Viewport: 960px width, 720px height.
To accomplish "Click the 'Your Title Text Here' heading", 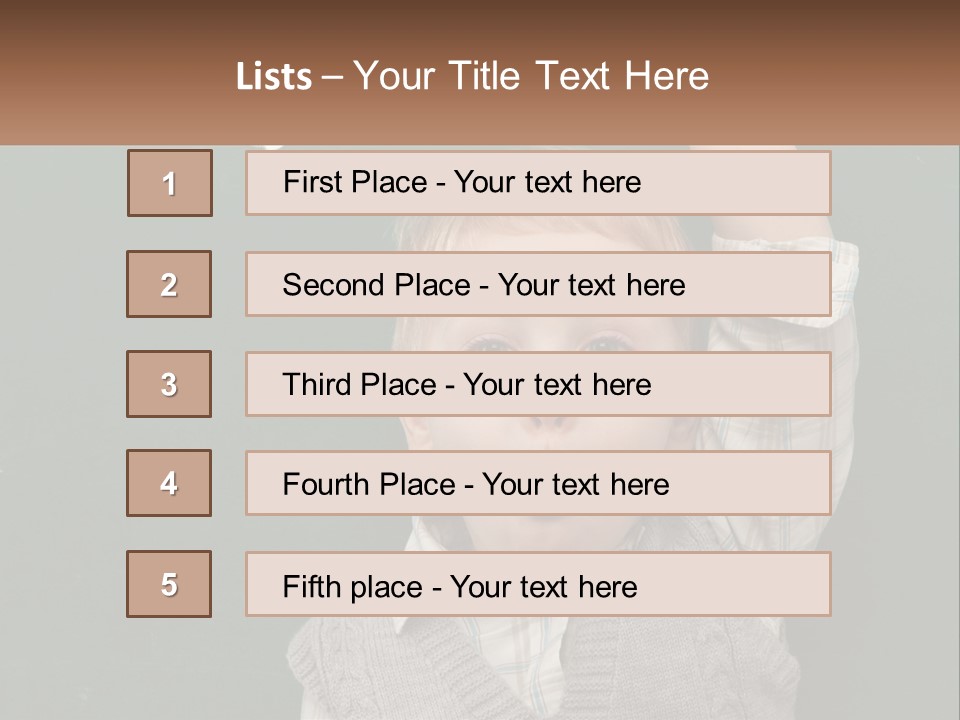I will tap(531, 76).
